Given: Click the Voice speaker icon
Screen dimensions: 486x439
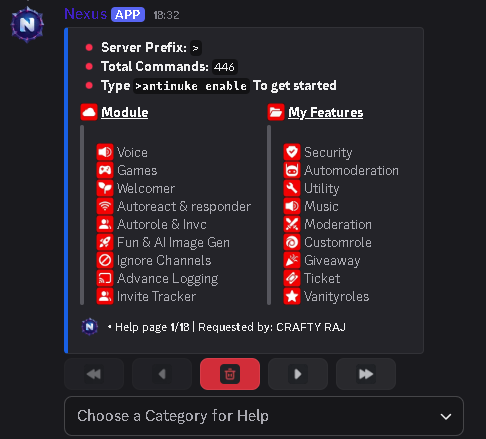Looking at the screenshot, I should (105, 152).
